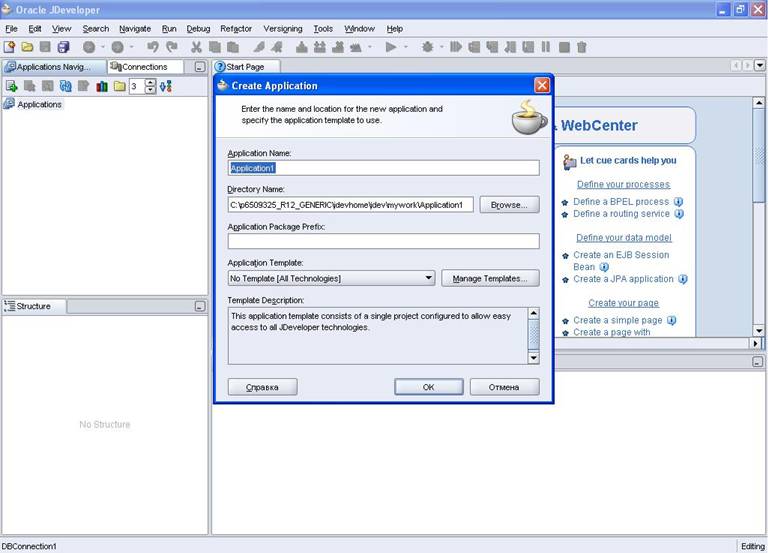Click the info icon beside Define a BPEL process
Viewport: 769px width, 553px height.
tap(678, 201)
